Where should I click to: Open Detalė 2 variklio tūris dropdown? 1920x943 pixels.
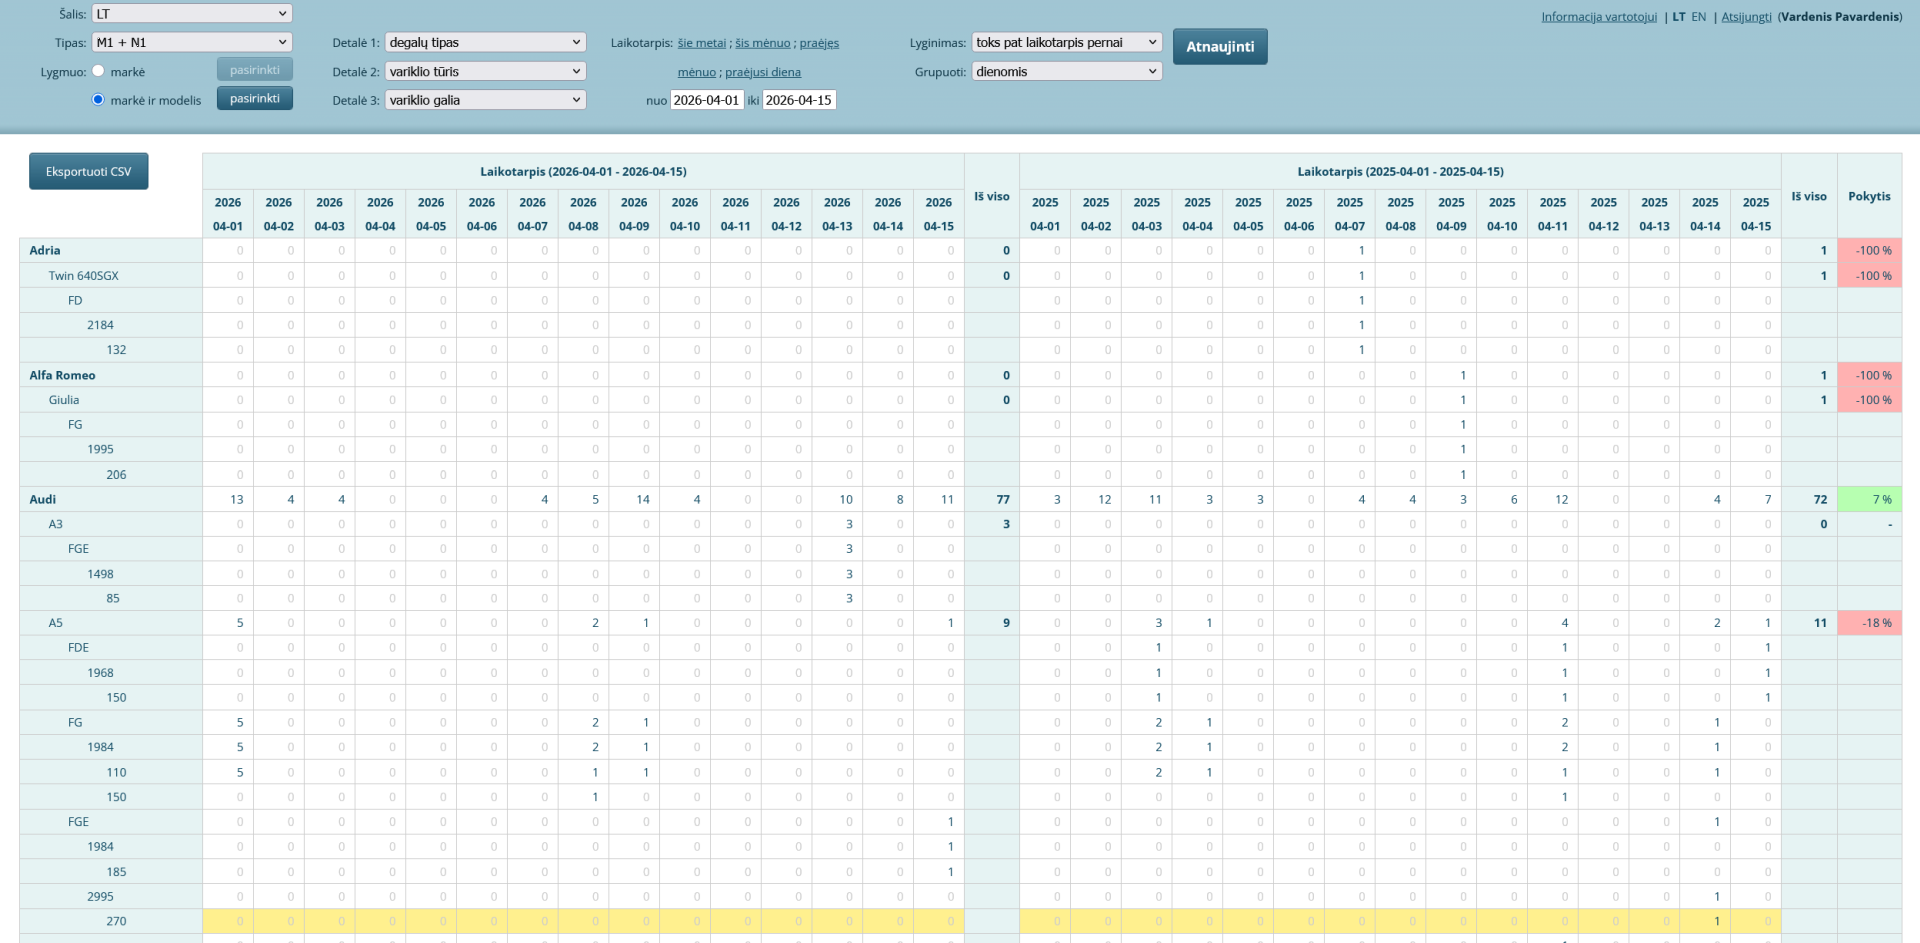coord(485,71)
